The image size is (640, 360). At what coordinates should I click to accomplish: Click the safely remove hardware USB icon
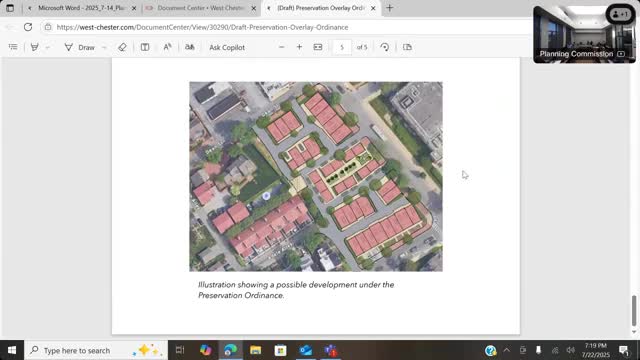pyautogui.click(x=538, y=350)
